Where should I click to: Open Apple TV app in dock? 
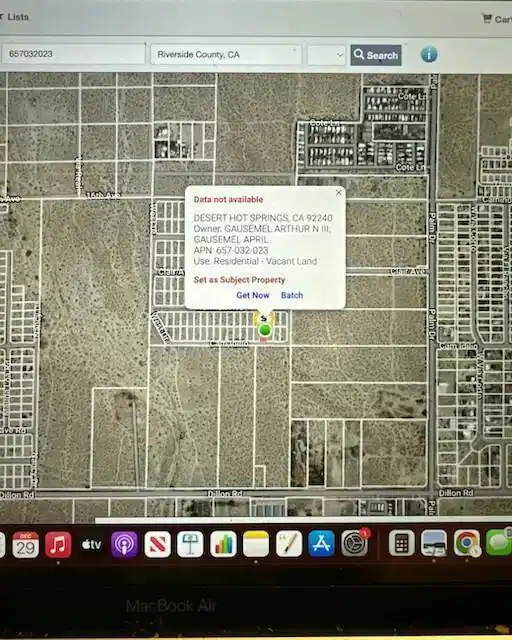point(91,544)
